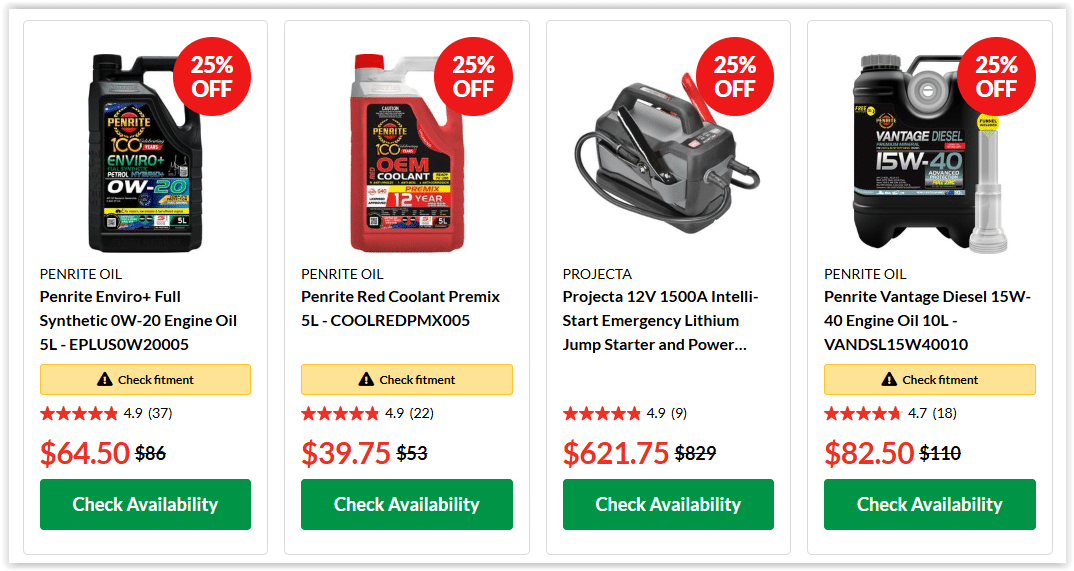1074x571 pixels.
Task: Open Penrite Enviro+ Full Synthetic 0W-20 title link
Action: [138, 320]
